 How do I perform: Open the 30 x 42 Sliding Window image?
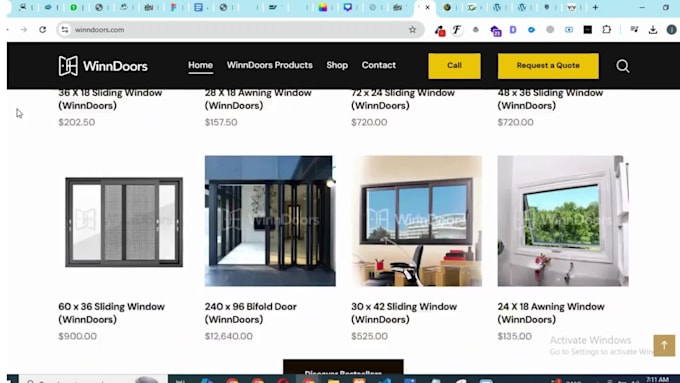pos(416,221)
